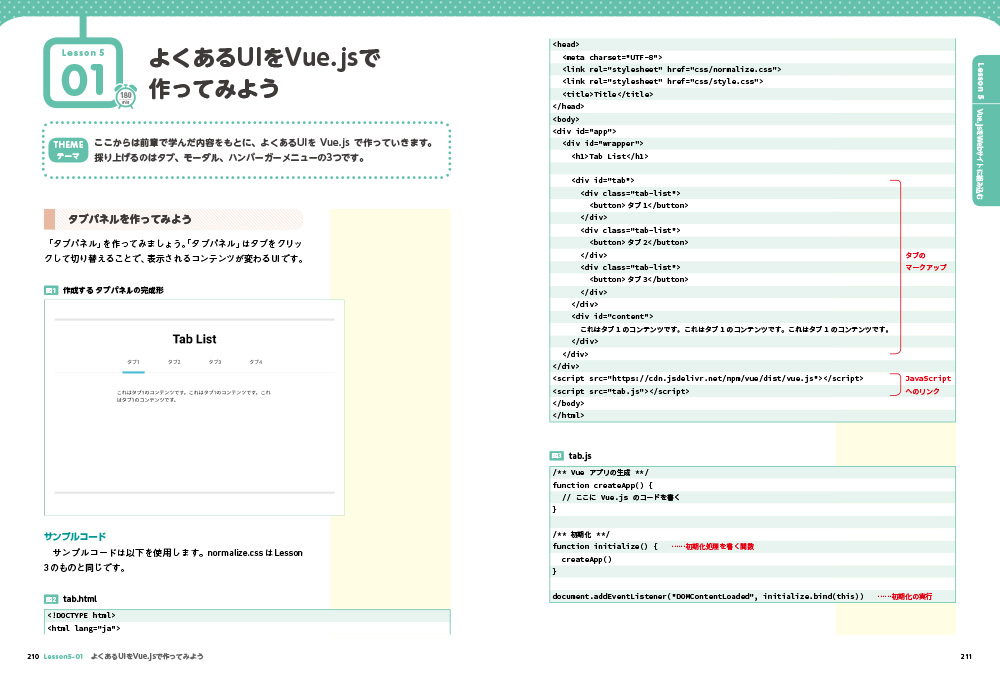The width and height of the screenshot is (1000, 679).
Task: Click the red 初期化の実行 annotation
Action: click(x=905, y=596)
